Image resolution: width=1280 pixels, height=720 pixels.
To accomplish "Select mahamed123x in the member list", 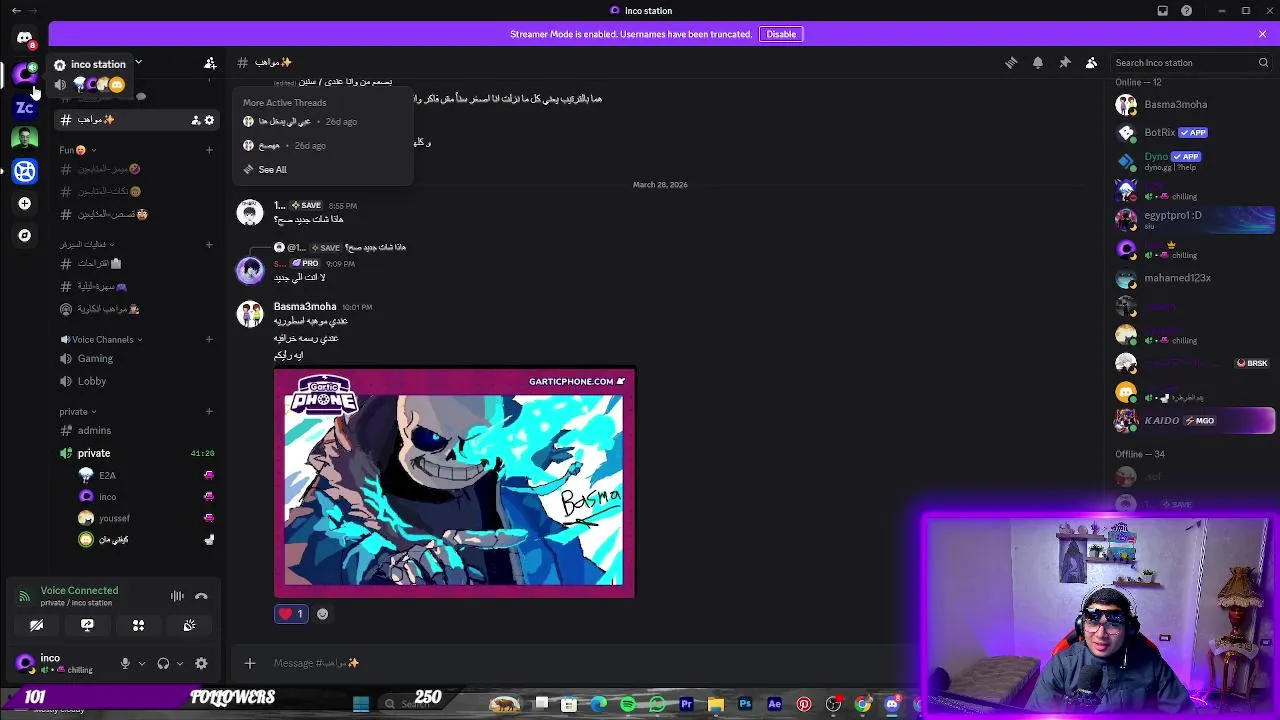I will pos(1195,278).
